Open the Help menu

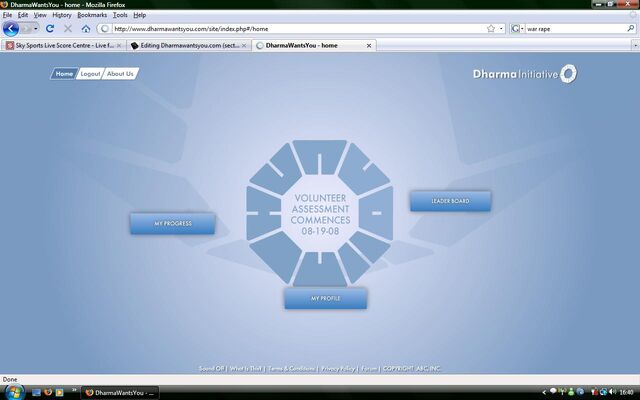point(140,15)
